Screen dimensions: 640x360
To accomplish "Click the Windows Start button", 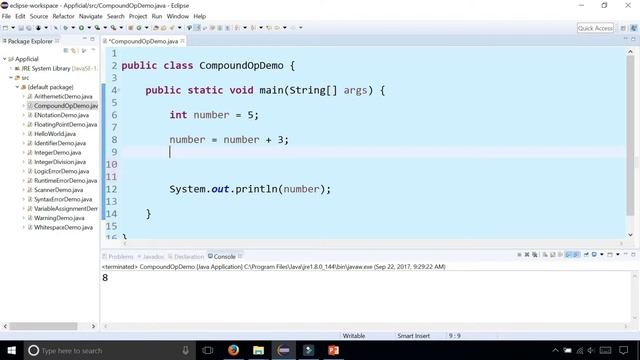I will click(11, 350).
